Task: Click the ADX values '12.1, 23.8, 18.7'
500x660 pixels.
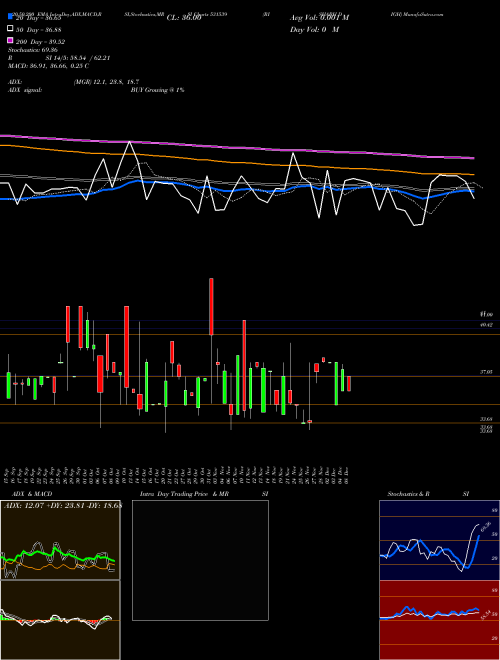Action: (x=116, y=82)
